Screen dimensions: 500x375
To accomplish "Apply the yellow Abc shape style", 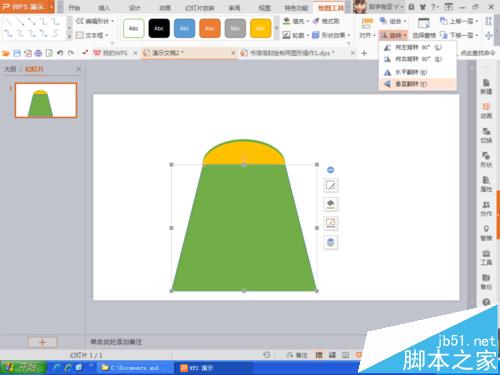I will click(260, 28).
